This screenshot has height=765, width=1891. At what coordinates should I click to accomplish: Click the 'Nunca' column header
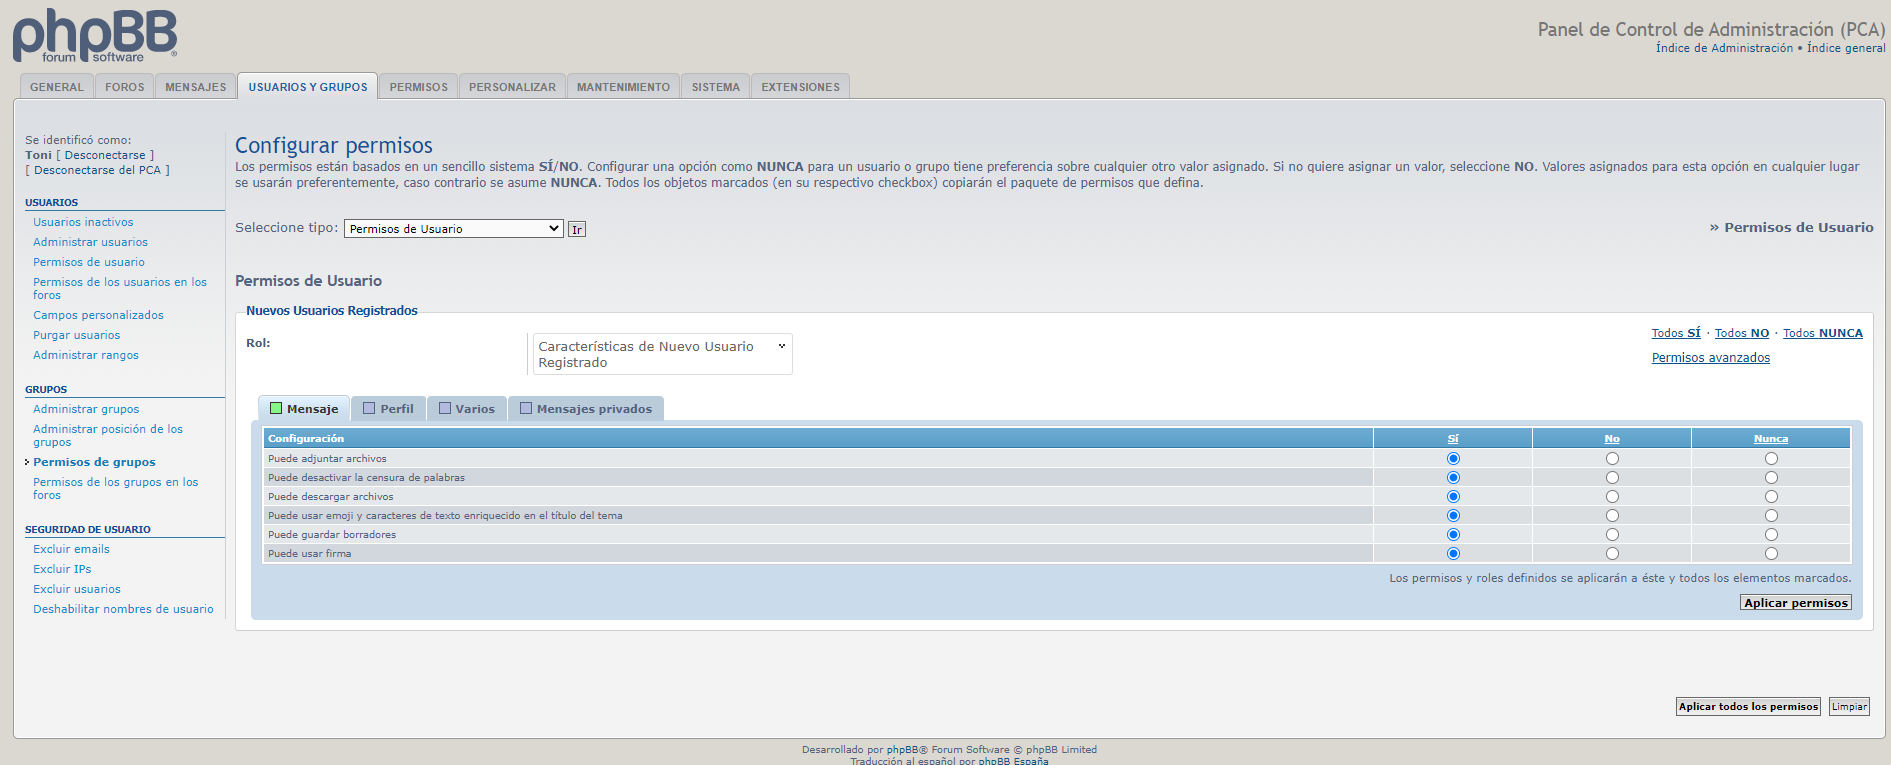click(x=1770, y=439)
